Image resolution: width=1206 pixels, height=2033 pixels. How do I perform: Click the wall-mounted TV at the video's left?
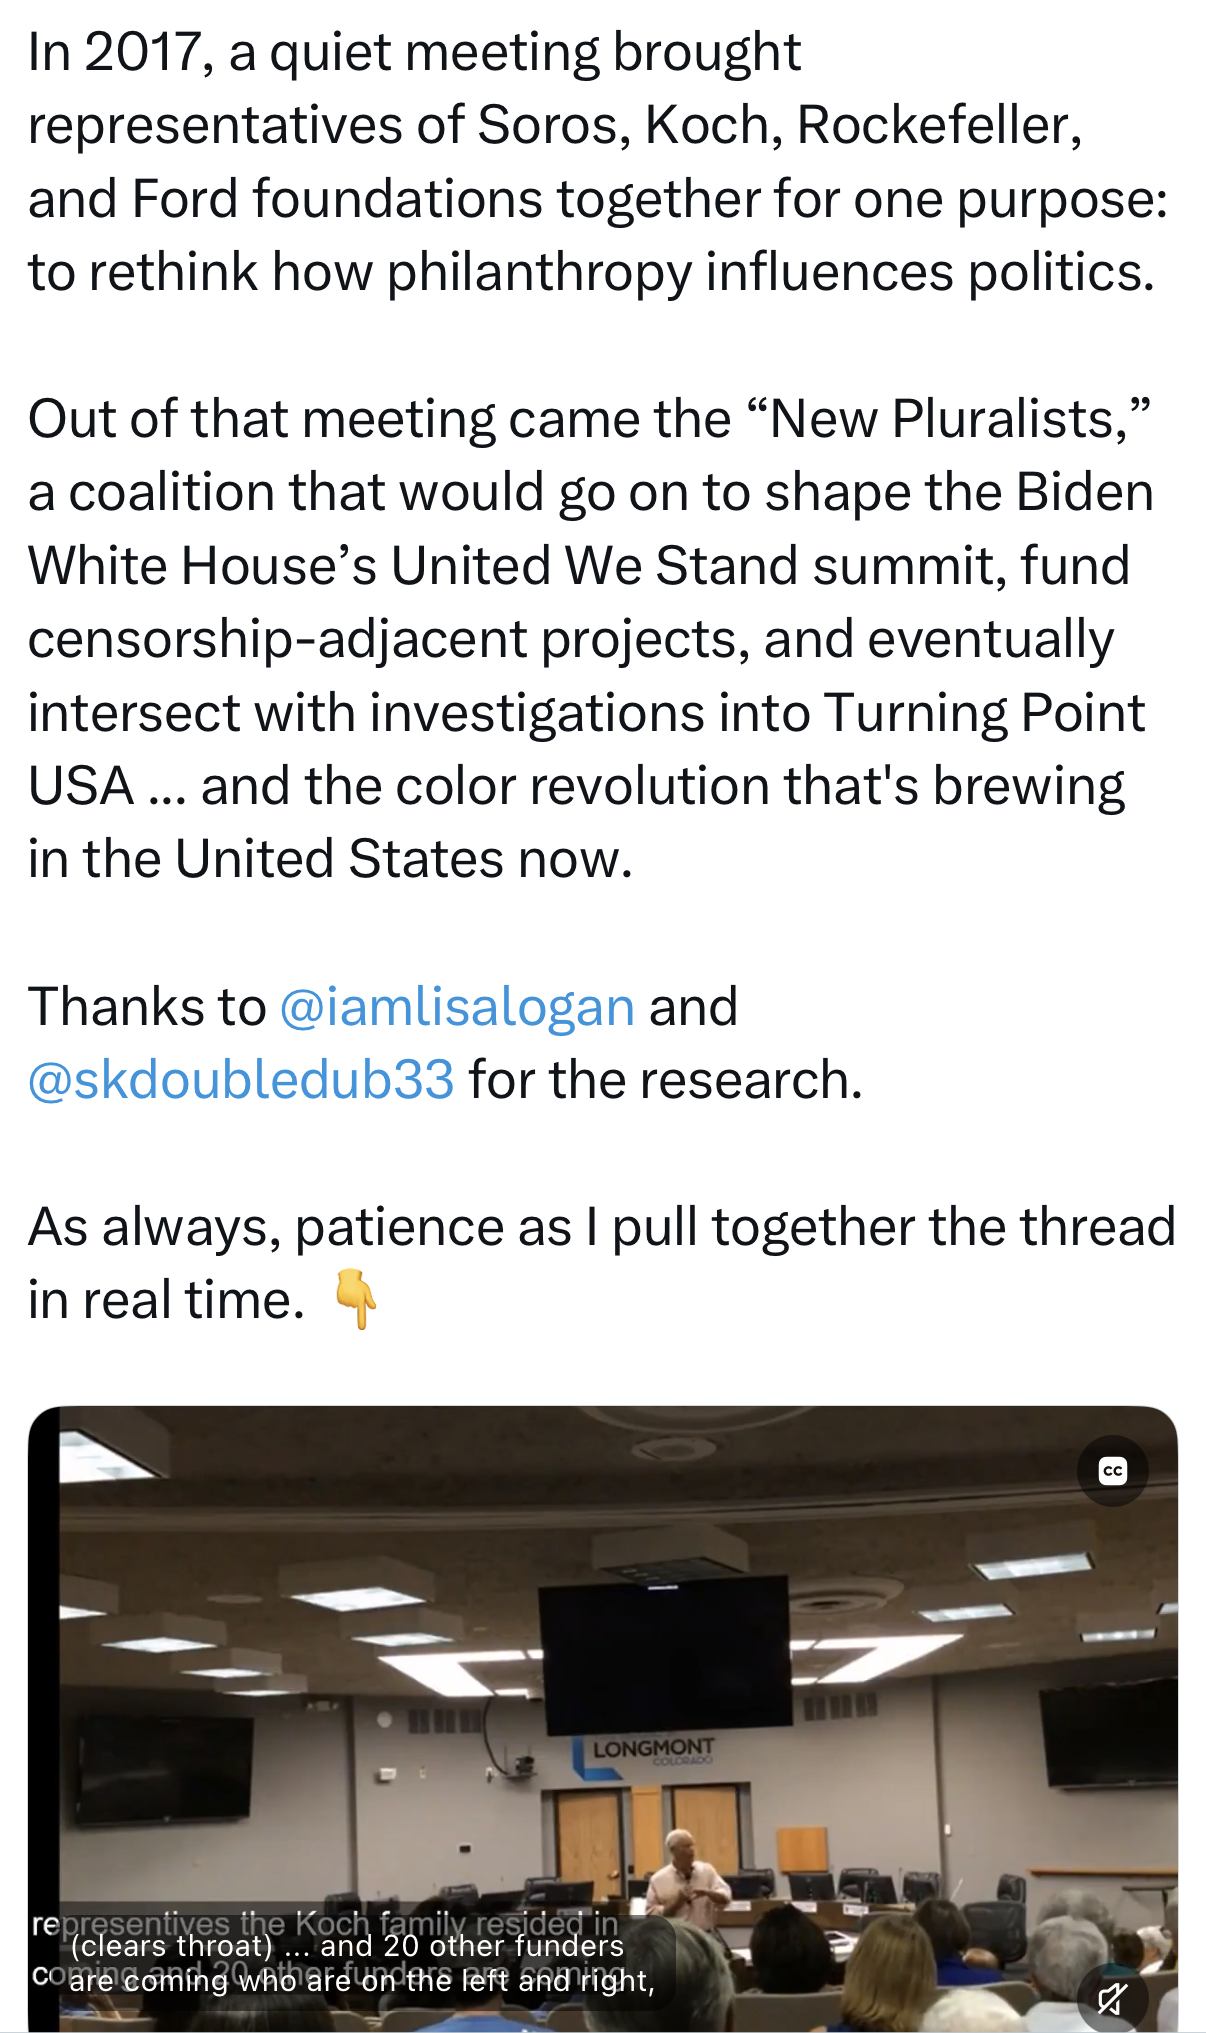click(165, 1767)
